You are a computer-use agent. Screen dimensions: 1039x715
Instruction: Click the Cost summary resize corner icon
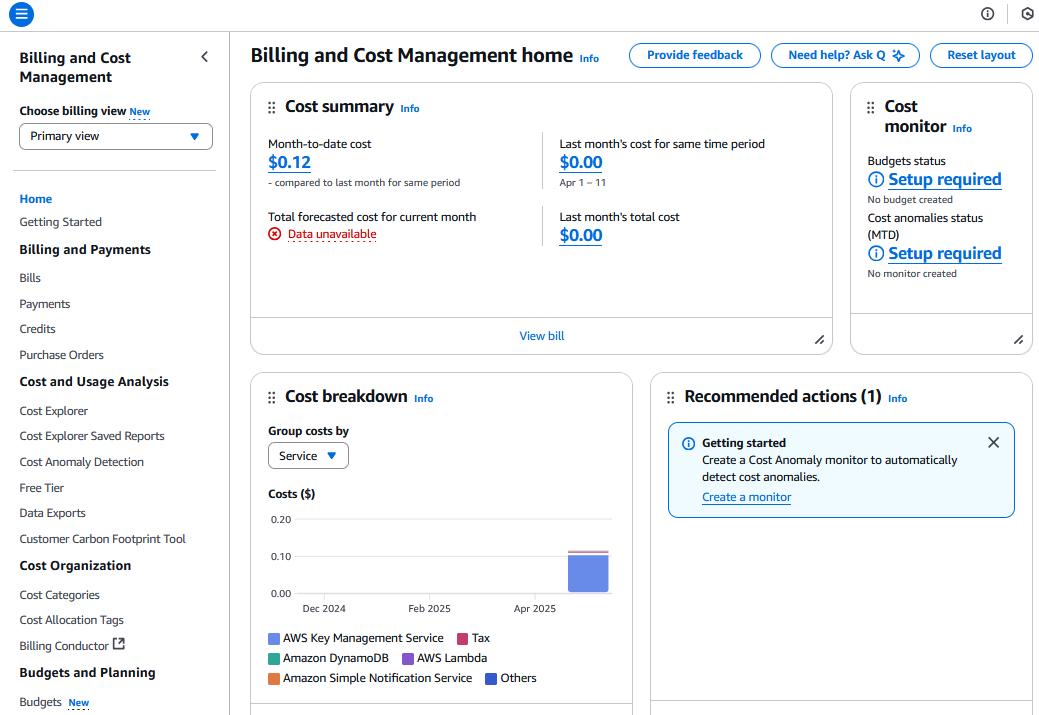coord(820,340)
